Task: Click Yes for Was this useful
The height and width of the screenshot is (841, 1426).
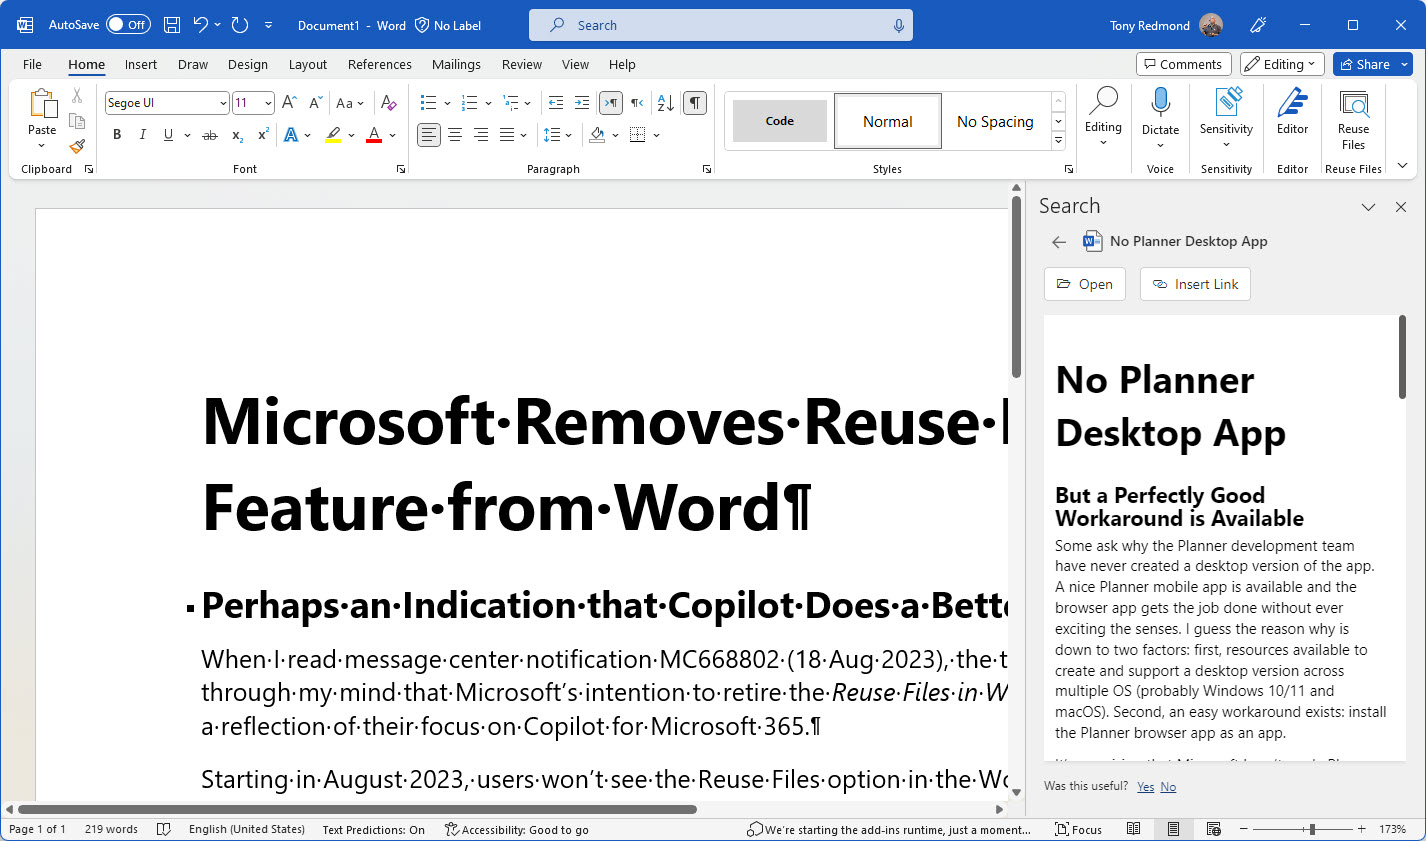Action: [x=1145, y=787]
